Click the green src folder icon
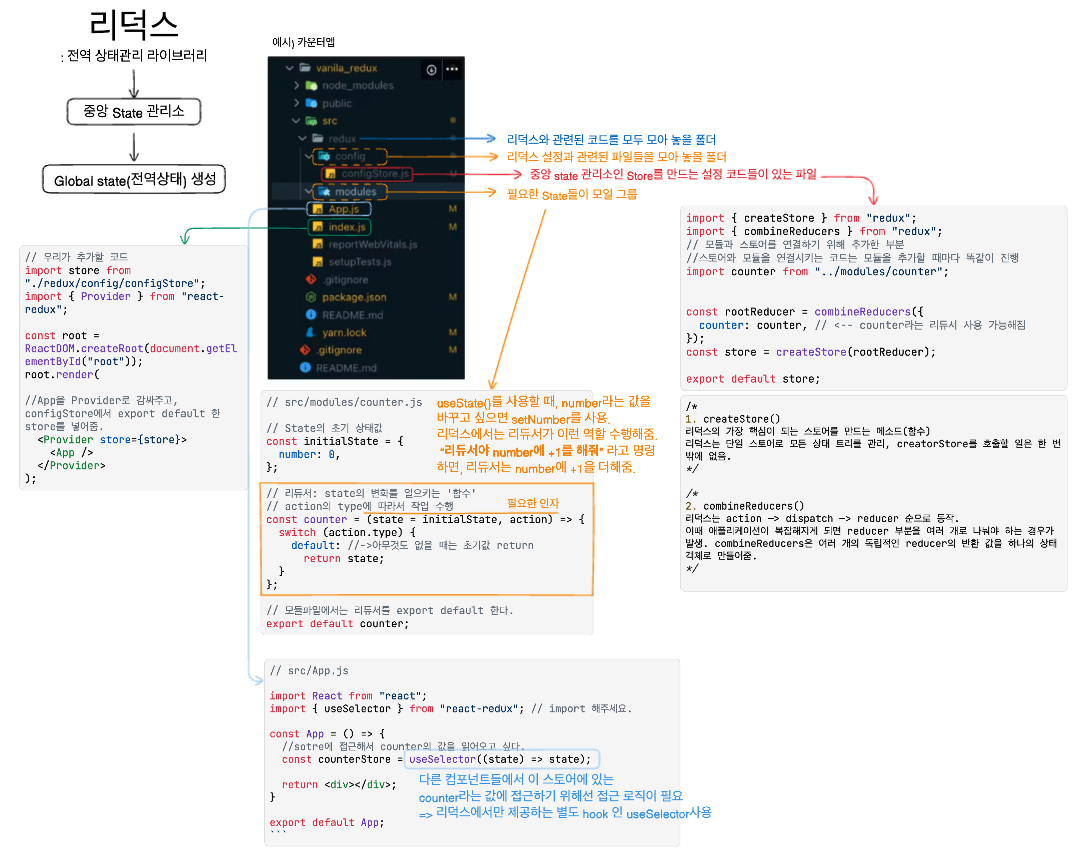 point(311,121)
